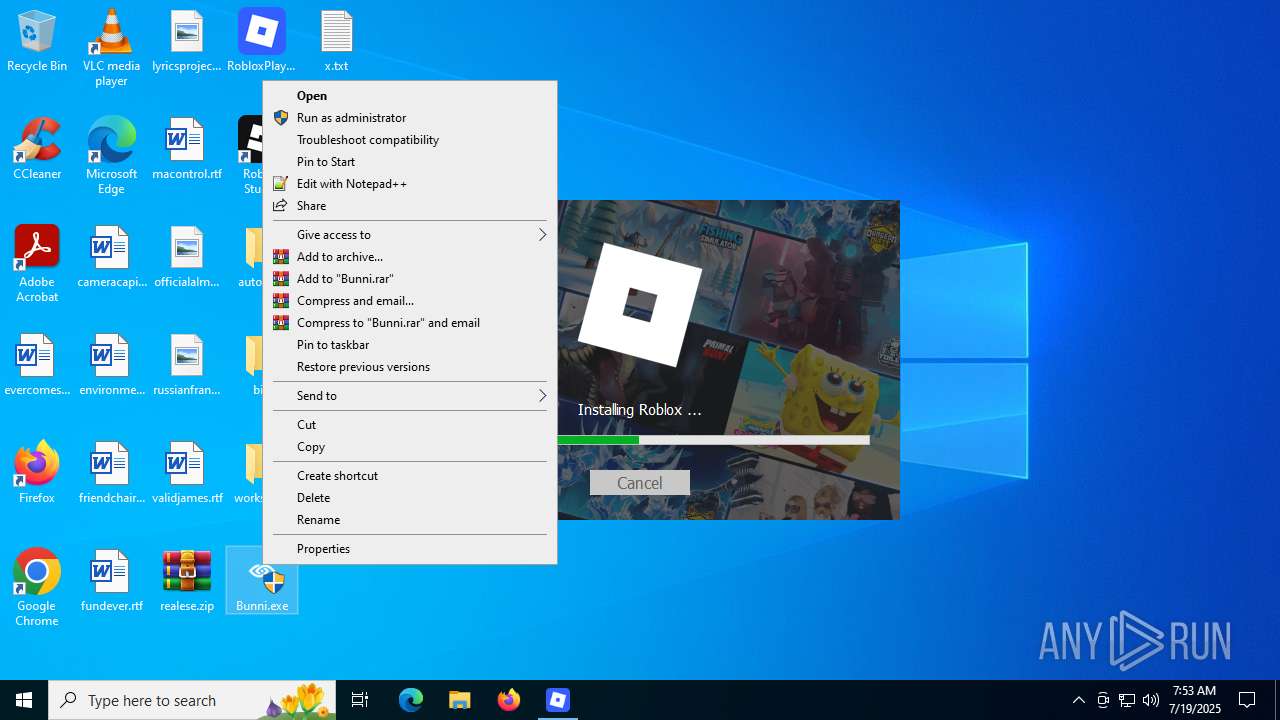Select the macontrol.rtf document icon
The image size is (1280, 720).
[187, 148]
